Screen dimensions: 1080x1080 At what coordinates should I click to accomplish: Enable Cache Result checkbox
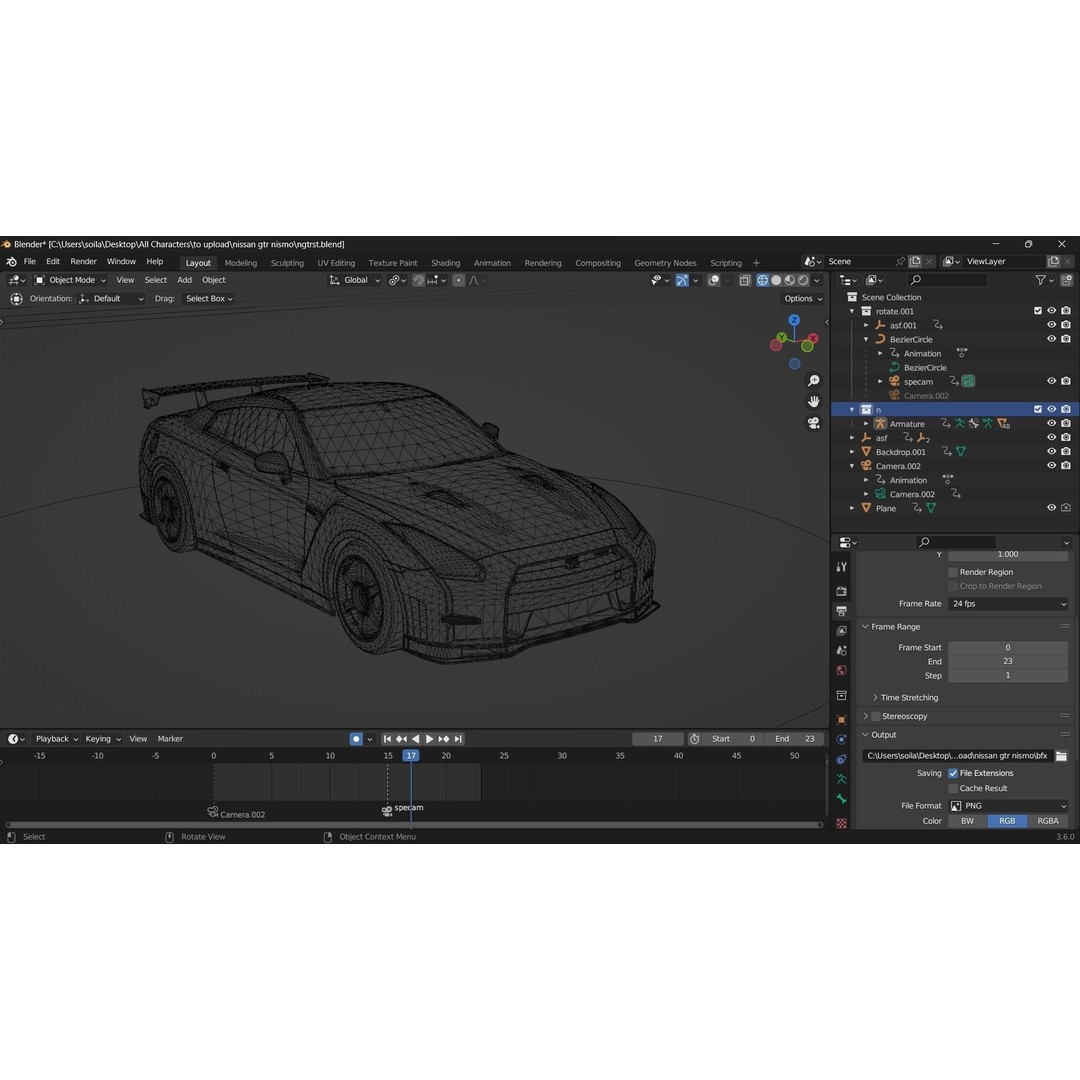953,789
